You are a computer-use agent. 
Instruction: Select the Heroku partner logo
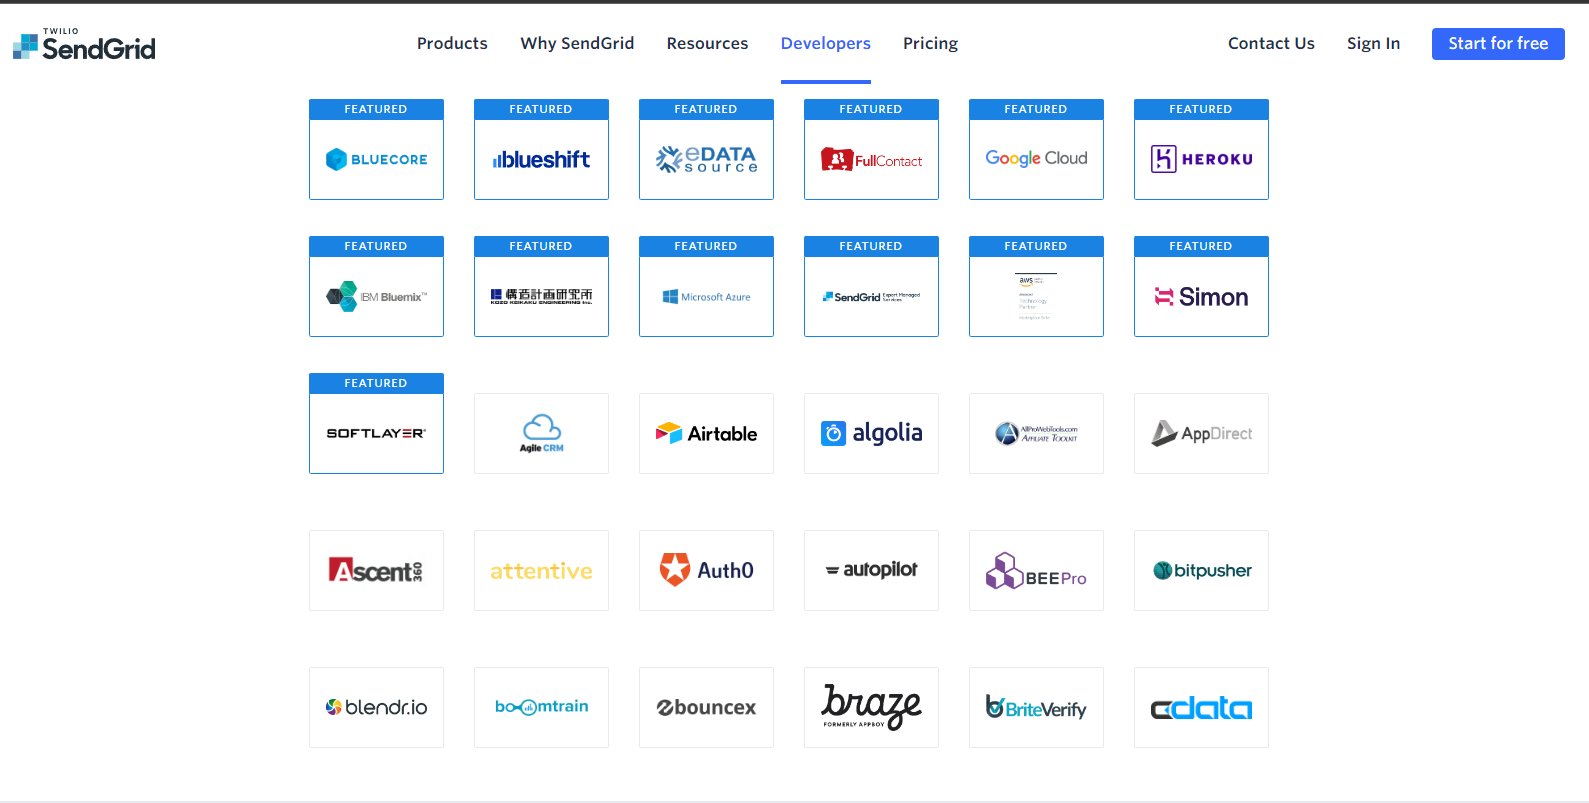(1201, 159)
